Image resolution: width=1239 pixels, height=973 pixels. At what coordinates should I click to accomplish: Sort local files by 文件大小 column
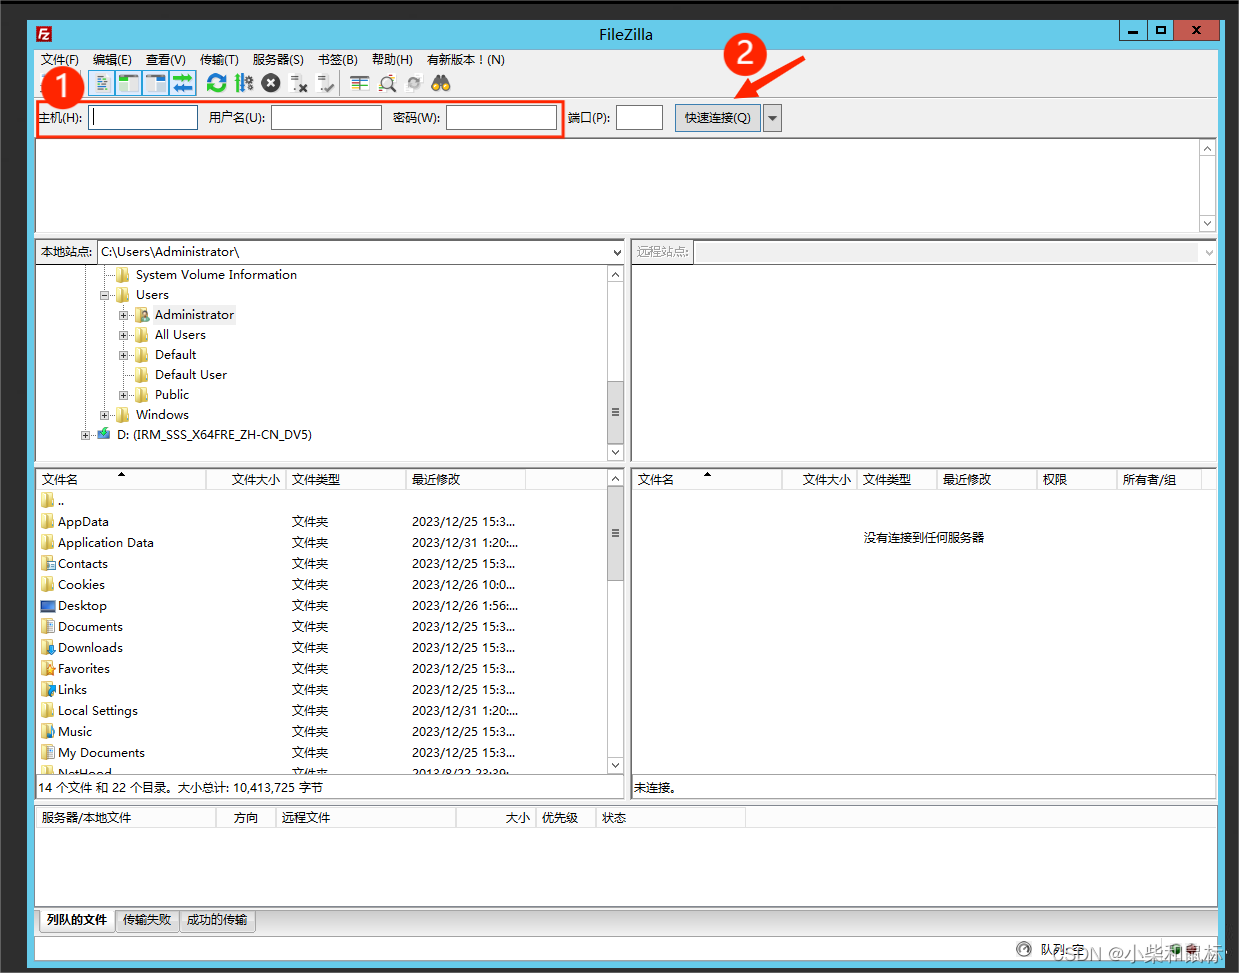[x=246, y=480]
